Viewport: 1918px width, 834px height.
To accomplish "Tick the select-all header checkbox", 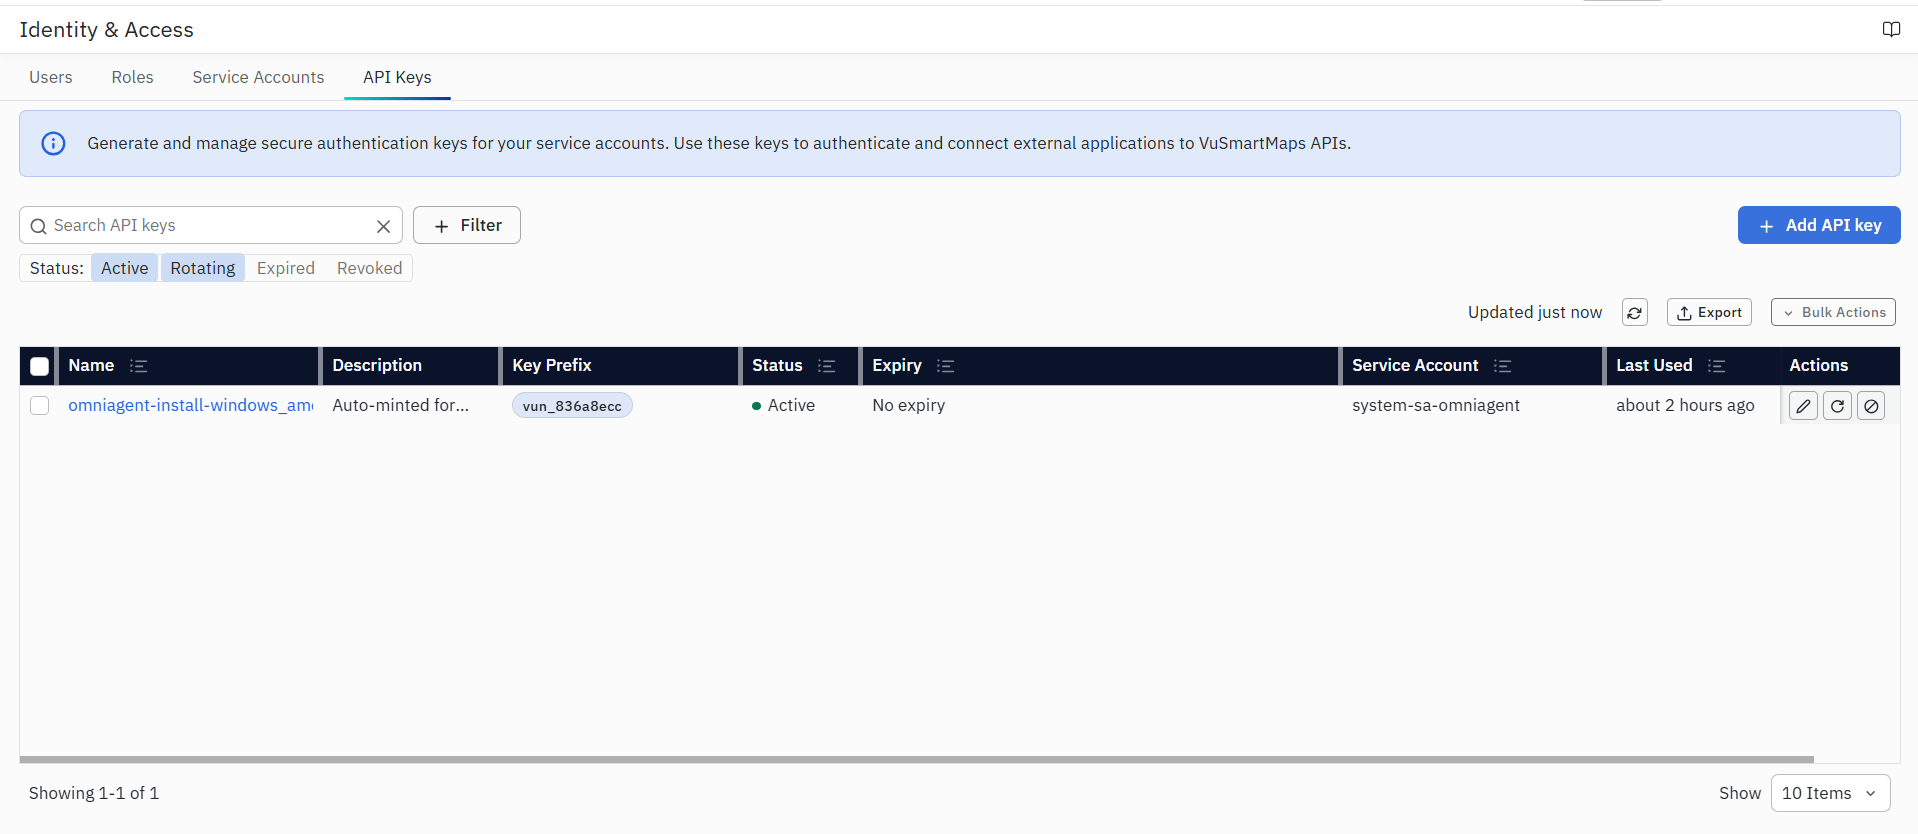I will pos(40,366).
